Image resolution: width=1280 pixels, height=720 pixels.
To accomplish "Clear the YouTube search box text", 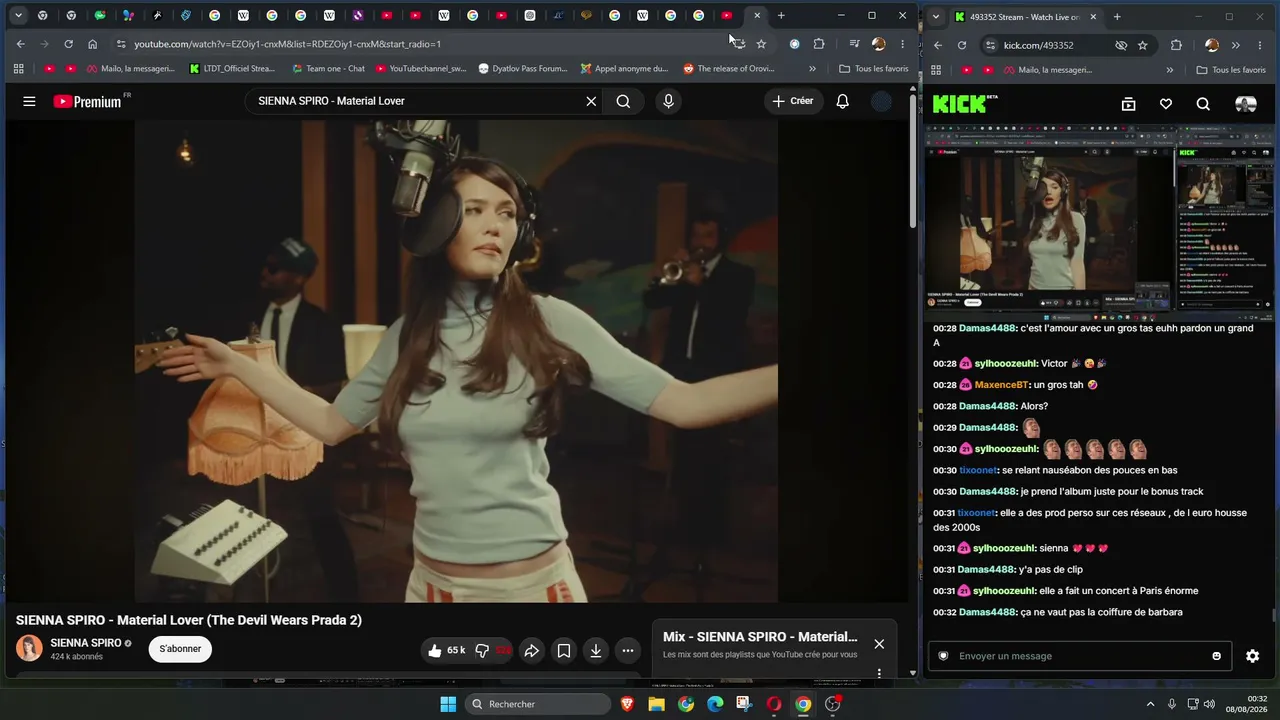I will (591, 101).
